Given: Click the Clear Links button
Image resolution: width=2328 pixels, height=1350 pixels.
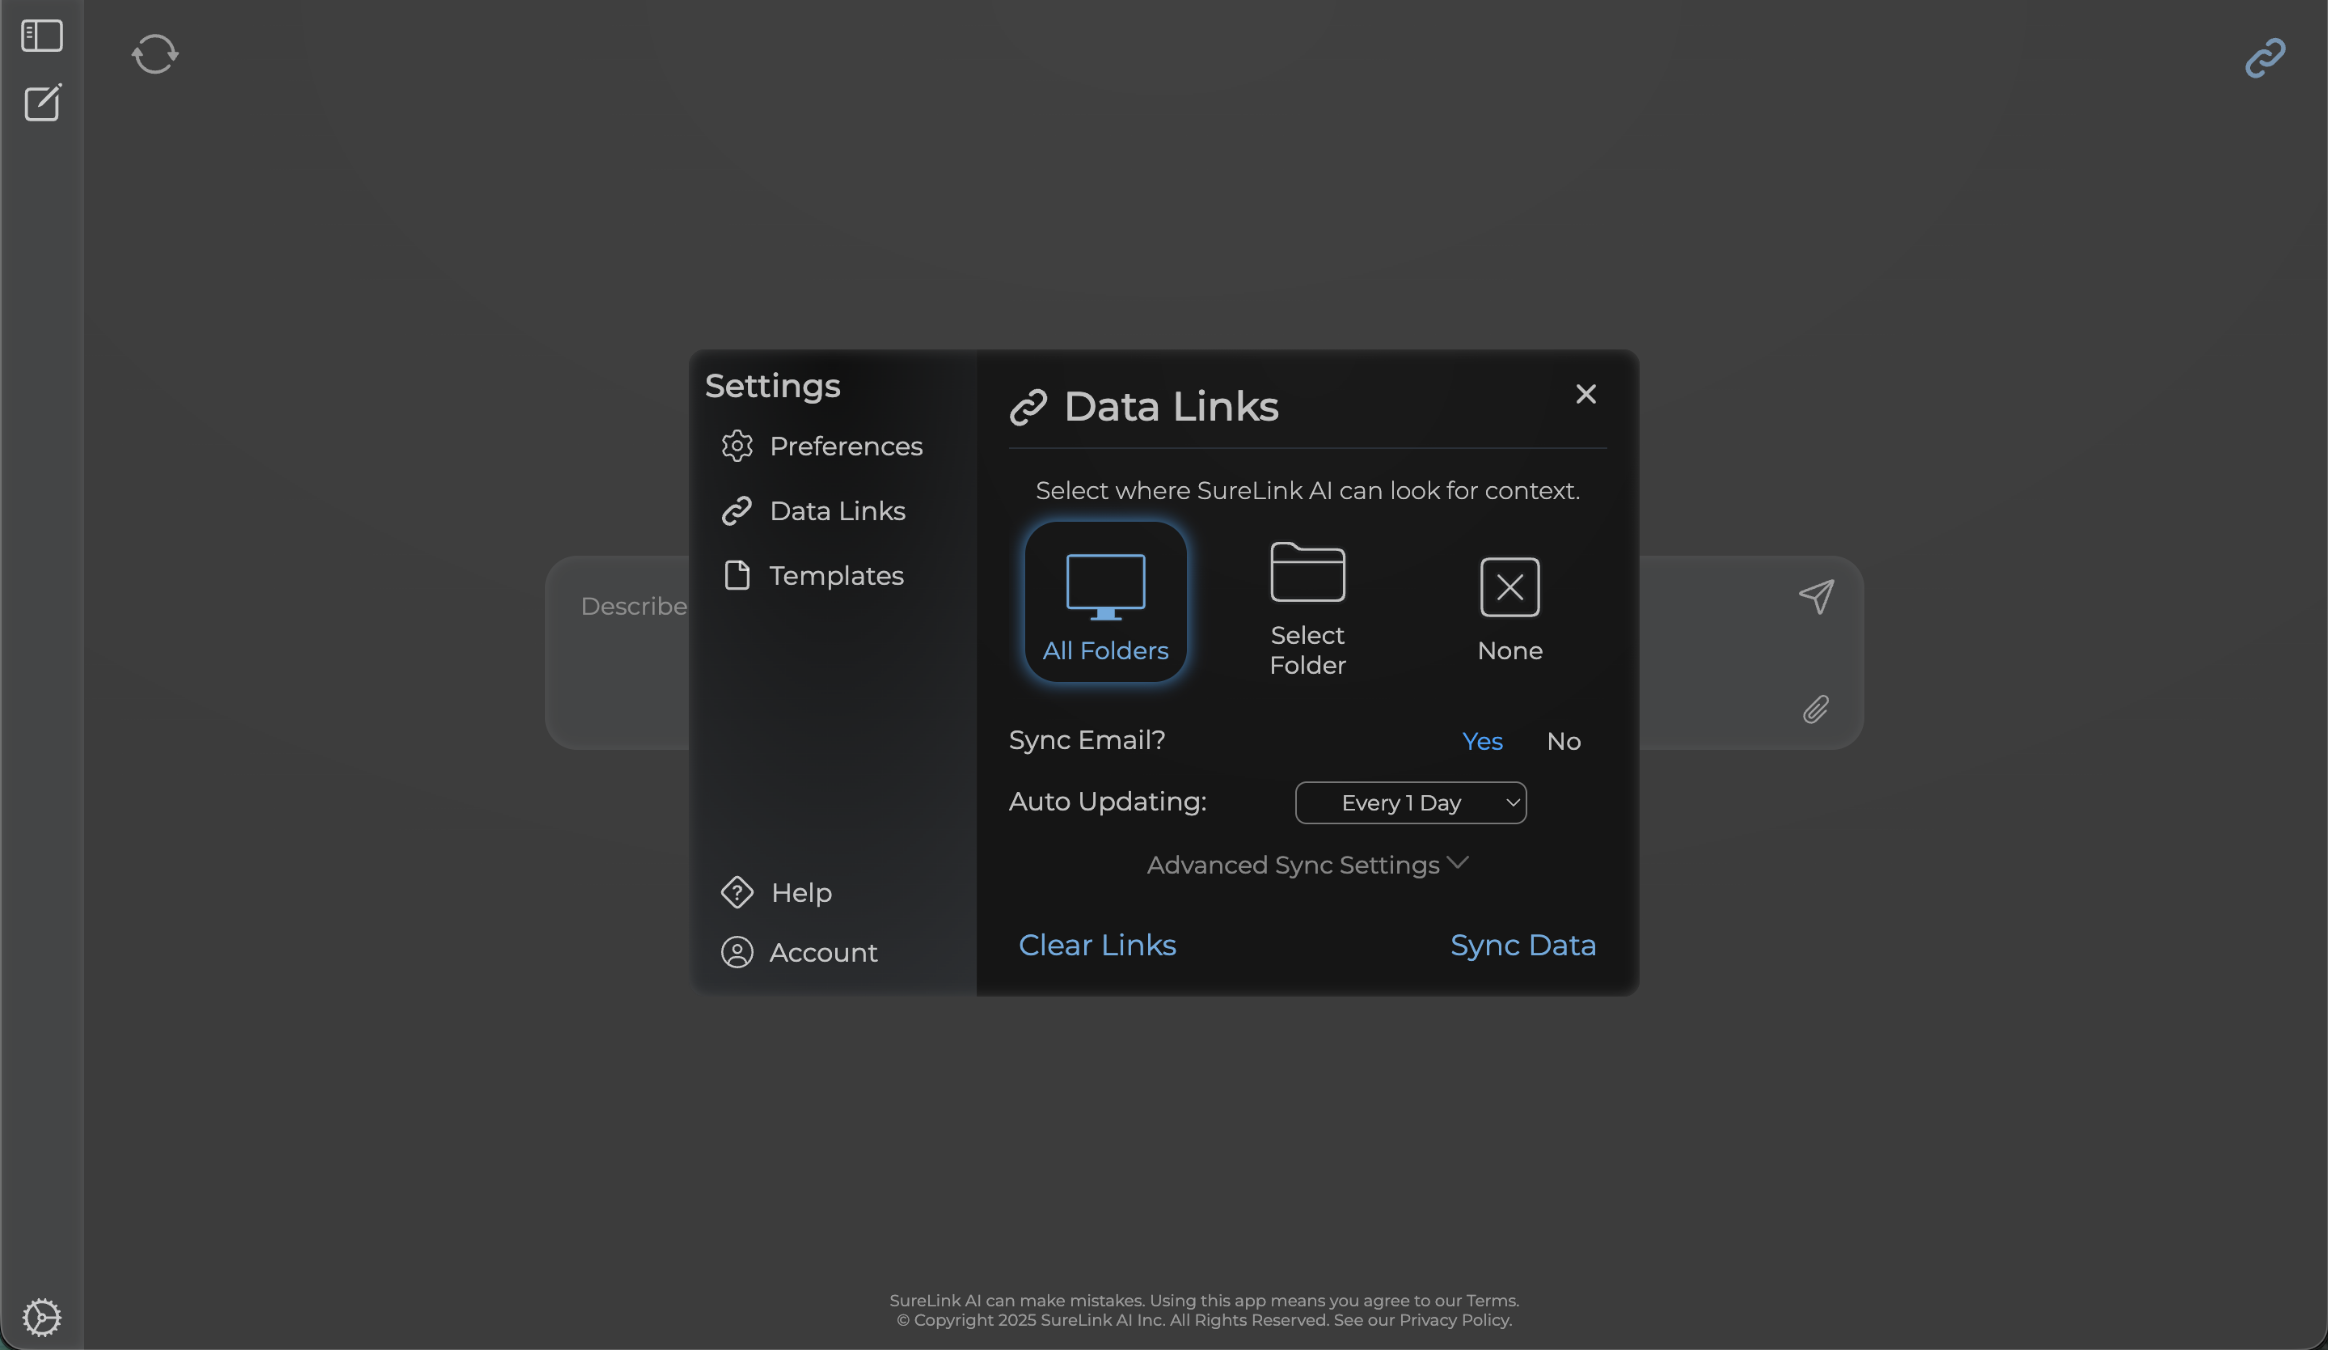Looking at the screenshot, I should point(1097,945).
